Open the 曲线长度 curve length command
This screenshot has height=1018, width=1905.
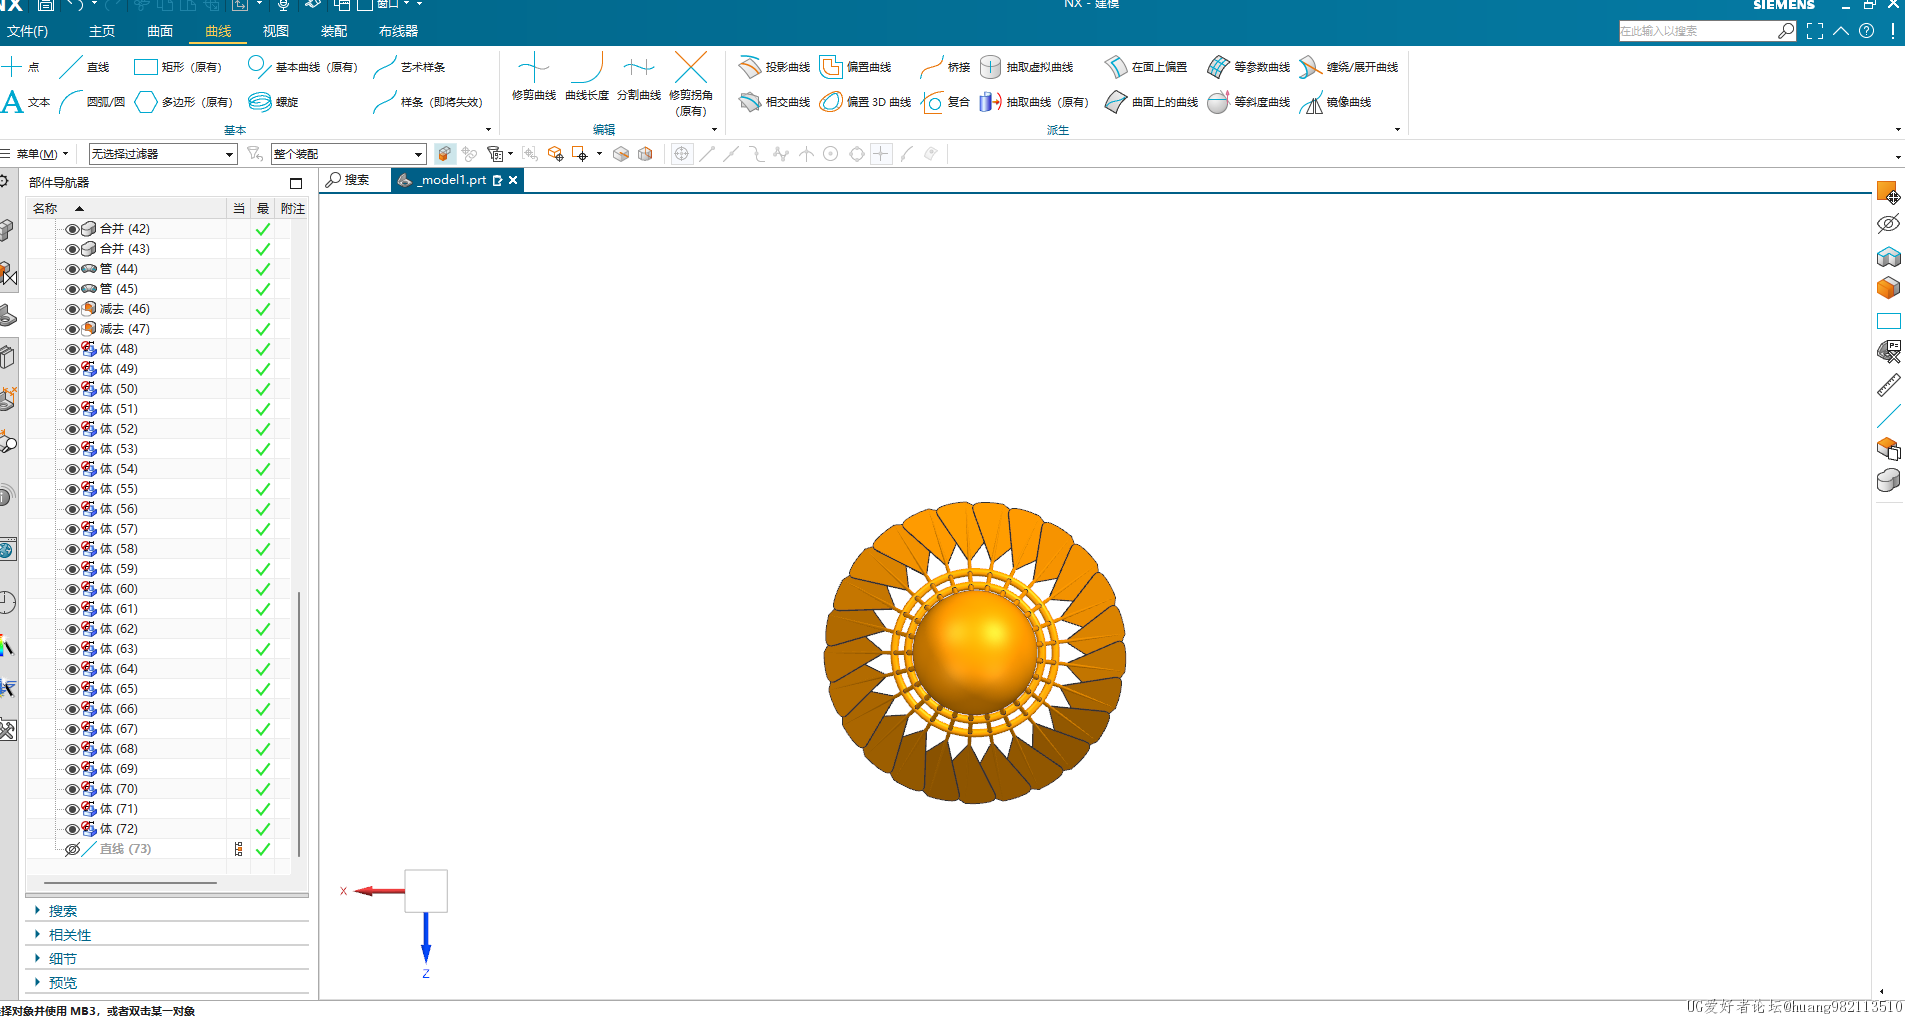(x=587, y=77)
